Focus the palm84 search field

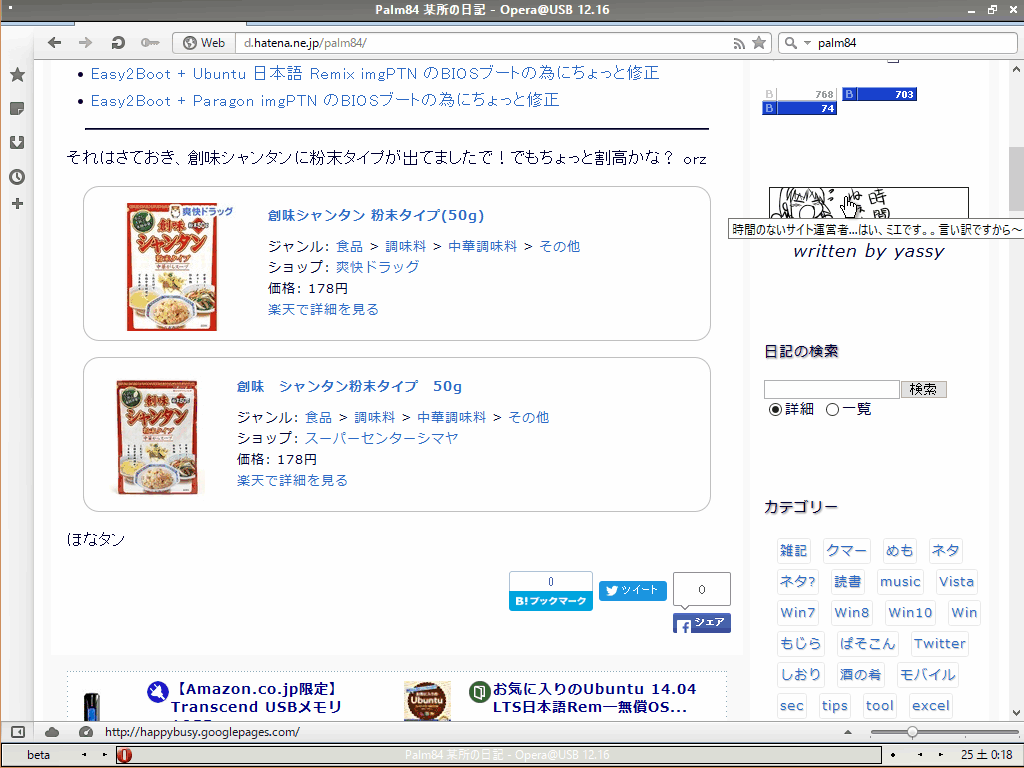(915, 43)
